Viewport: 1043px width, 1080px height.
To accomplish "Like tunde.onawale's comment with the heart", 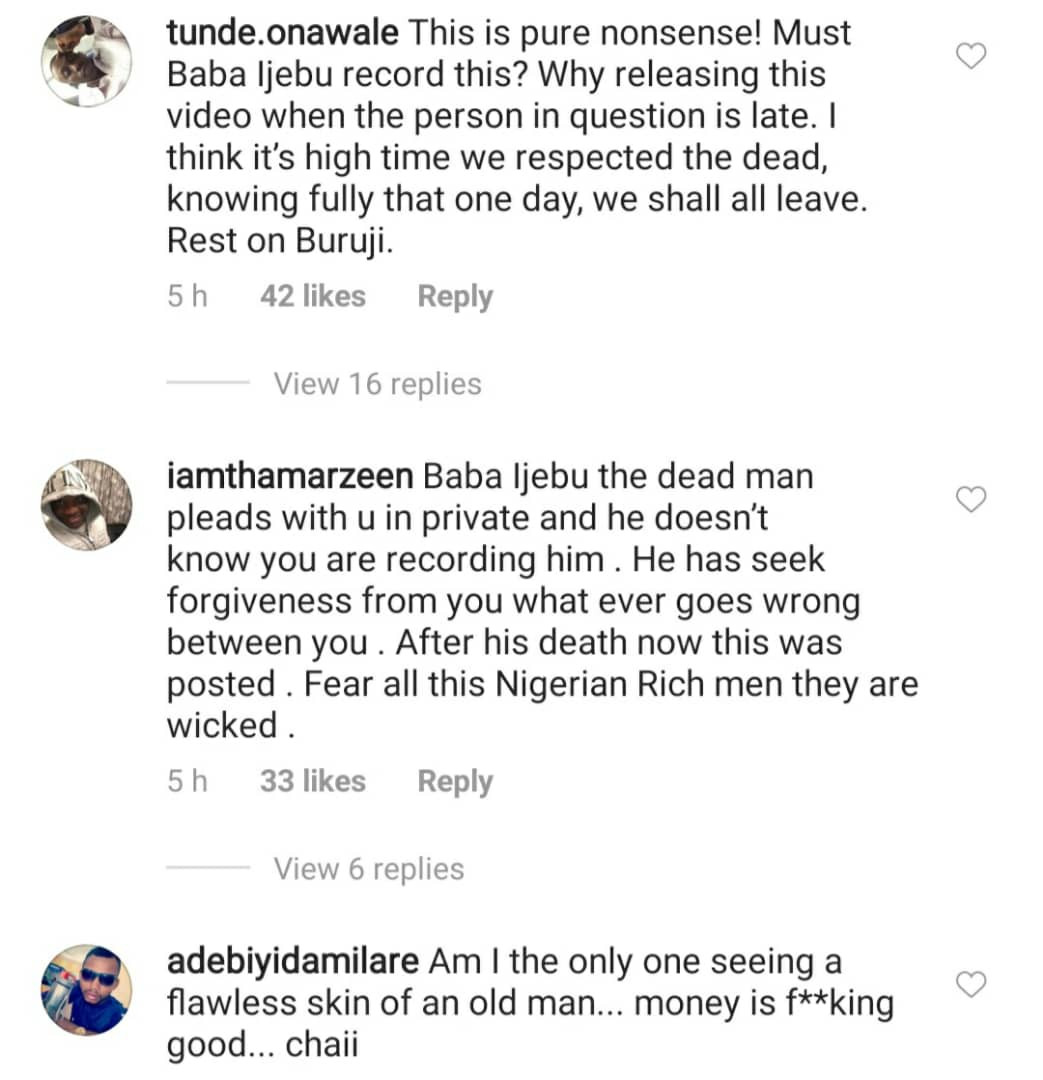I will coord(971,57).
